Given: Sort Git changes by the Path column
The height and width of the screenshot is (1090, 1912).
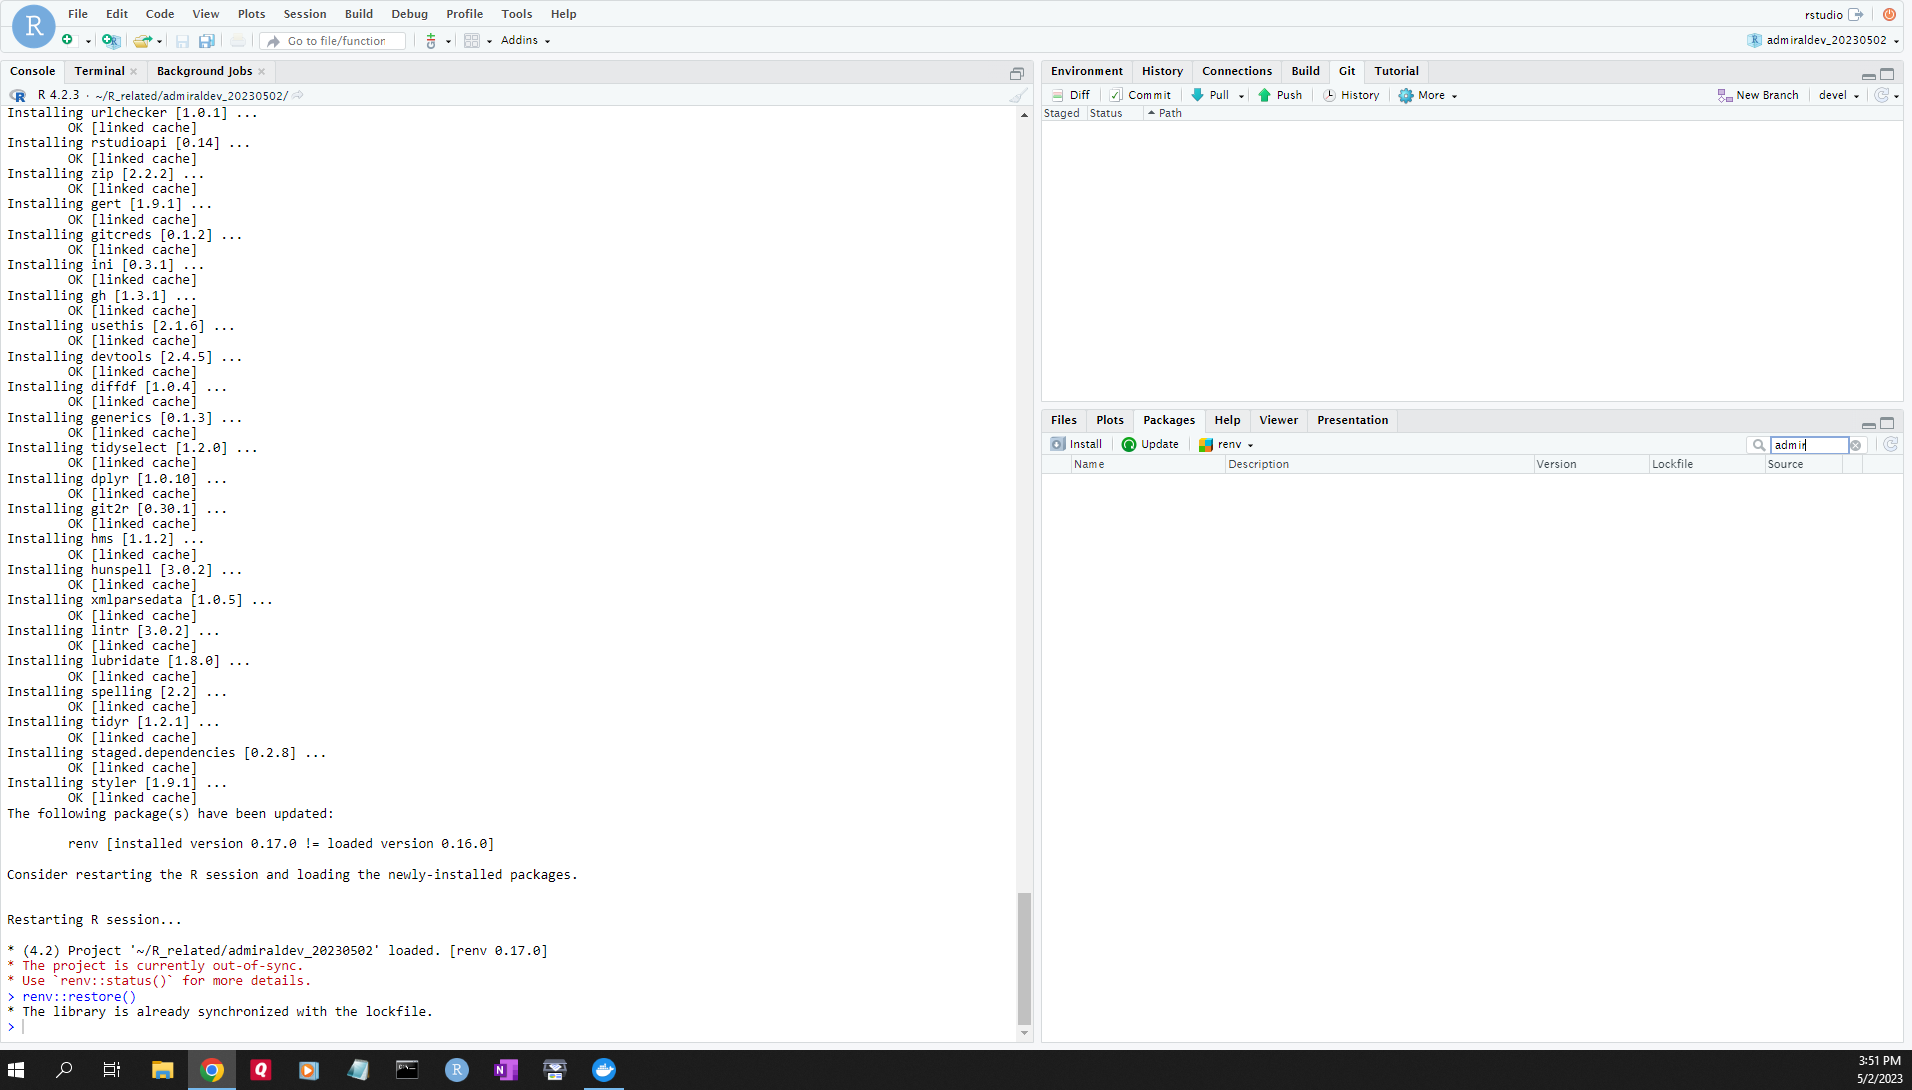Looking at the screenshot, I should tap(1169, 113).
